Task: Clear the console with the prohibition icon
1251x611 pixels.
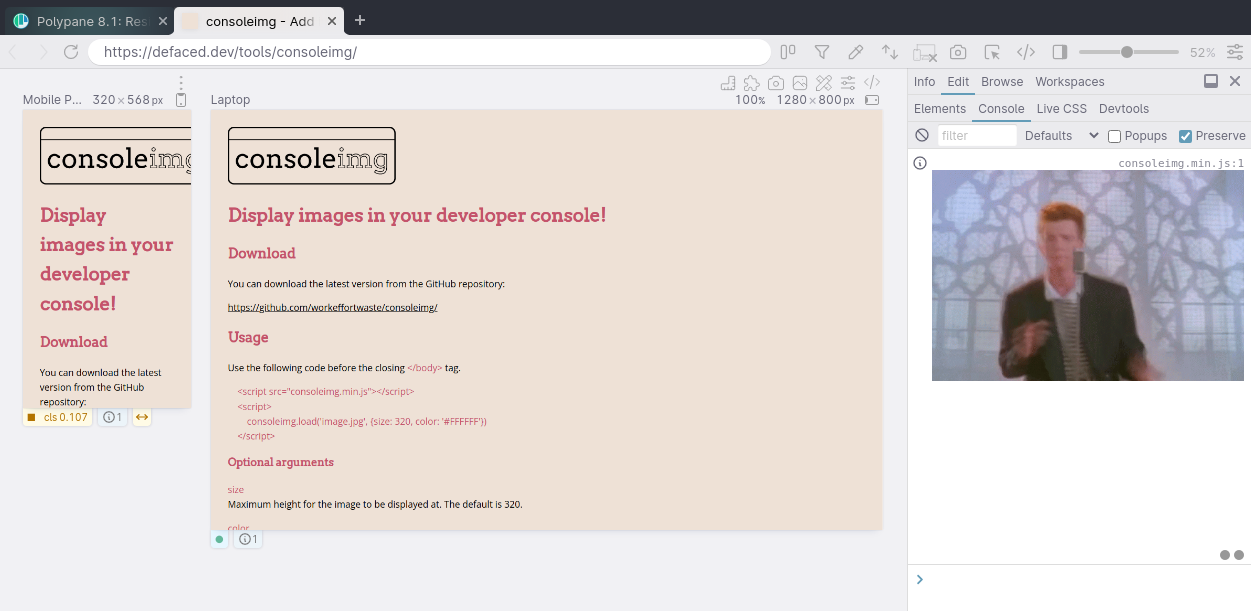Action: pyautogui.click(x=922, y=136)
